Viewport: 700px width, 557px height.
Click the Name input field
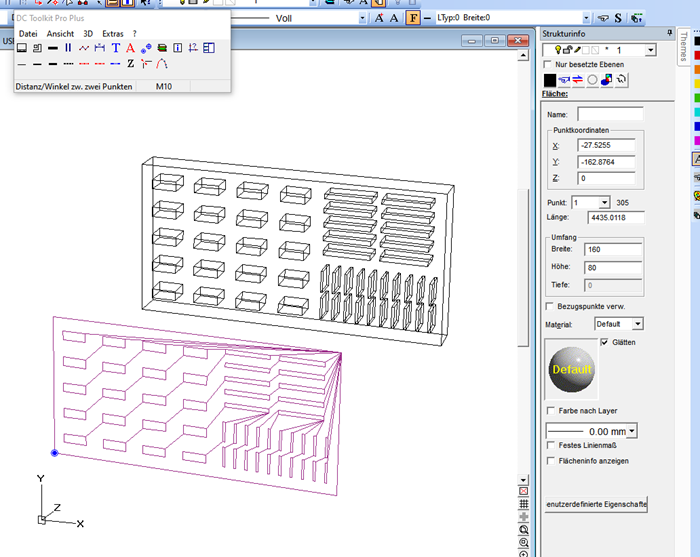coord(610,114)
